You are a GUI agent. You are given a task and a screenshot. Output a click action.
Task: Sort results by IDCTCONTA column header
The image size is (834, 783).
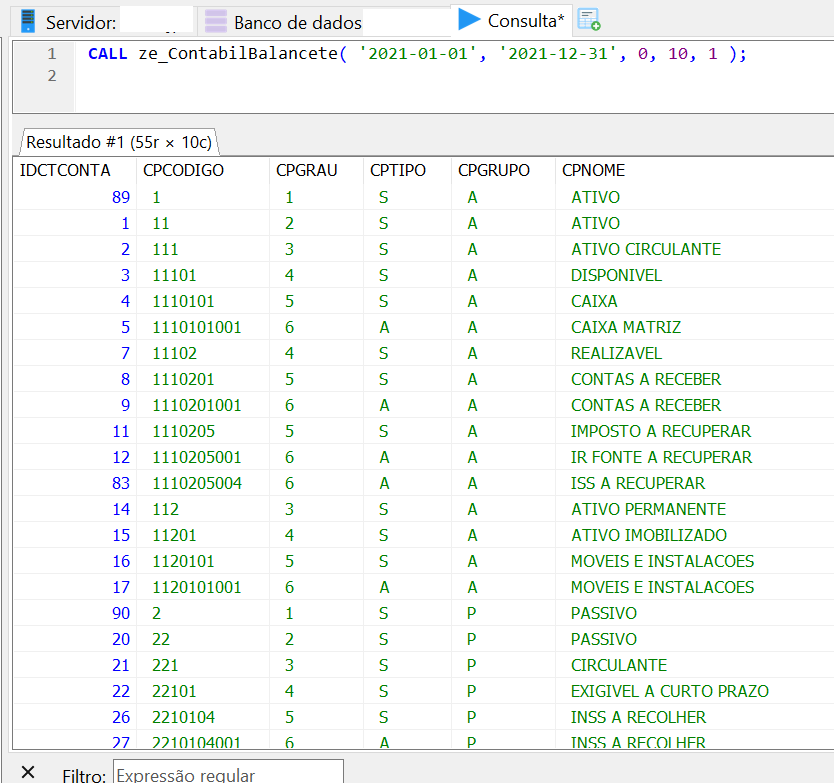[65, 170]
